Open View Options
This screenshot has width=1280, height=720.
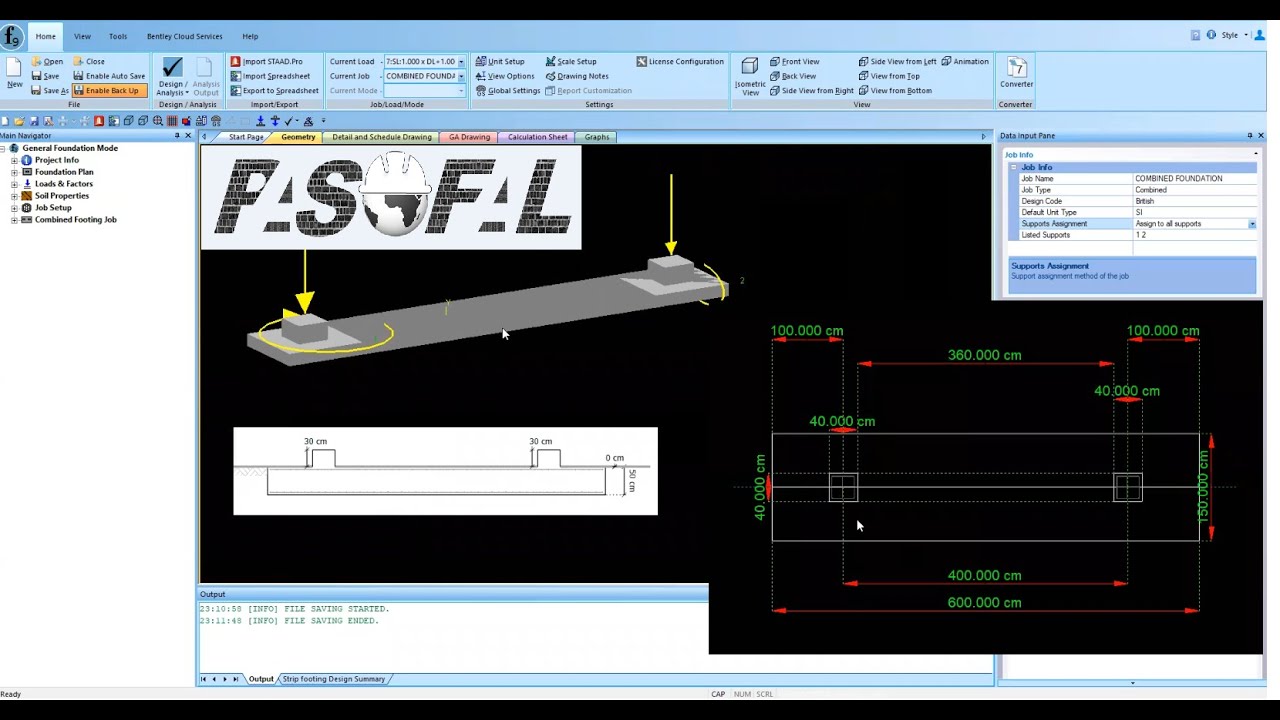(505, 76)
